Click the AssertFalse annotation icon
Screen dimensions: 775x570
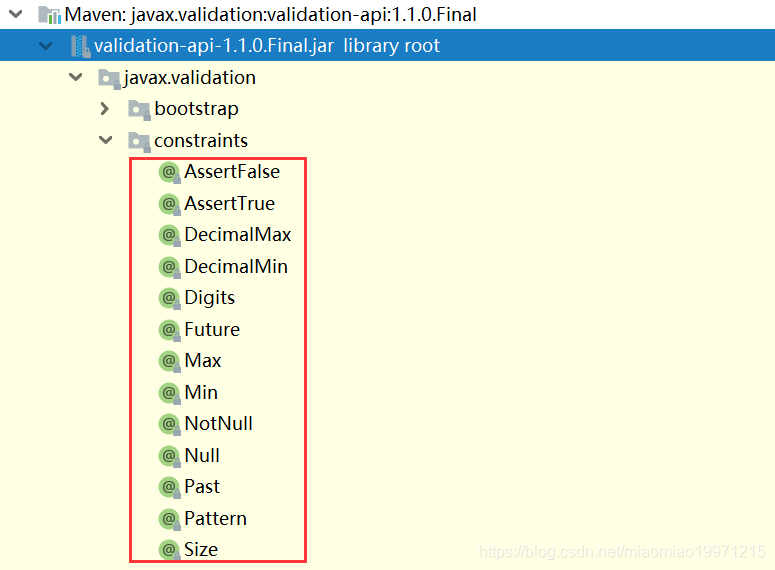click(170, 173)
